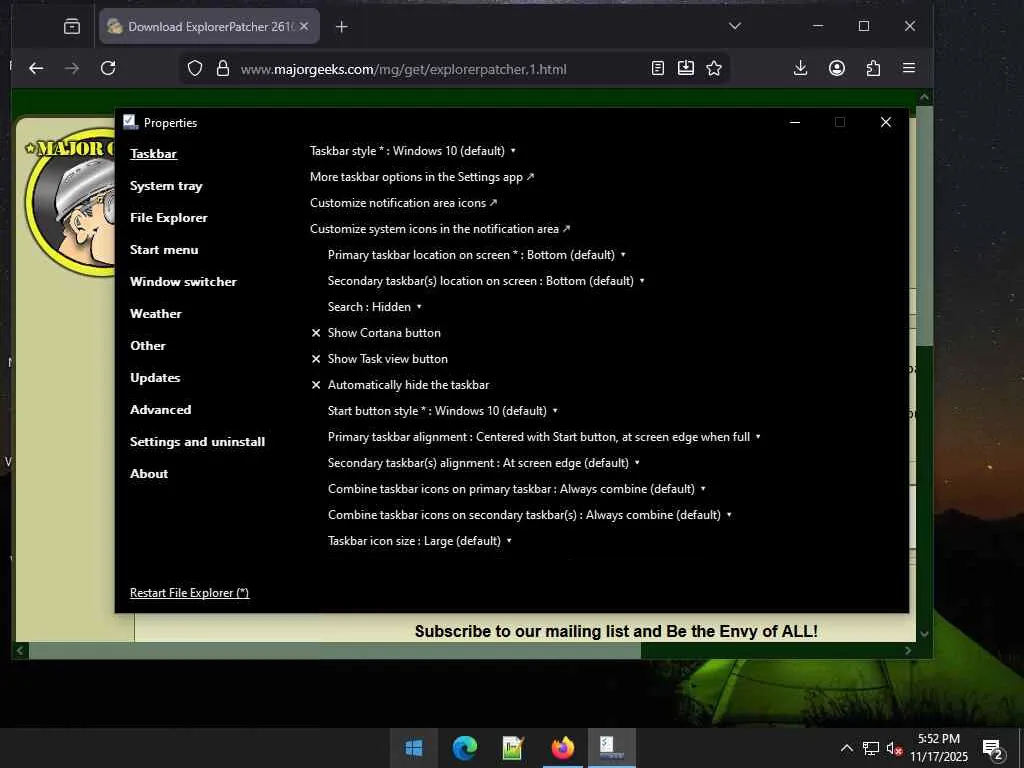Viewport: 1024px width, 768px height.
Task: Open the notification center icon
Action: click(x=993, y=749)
